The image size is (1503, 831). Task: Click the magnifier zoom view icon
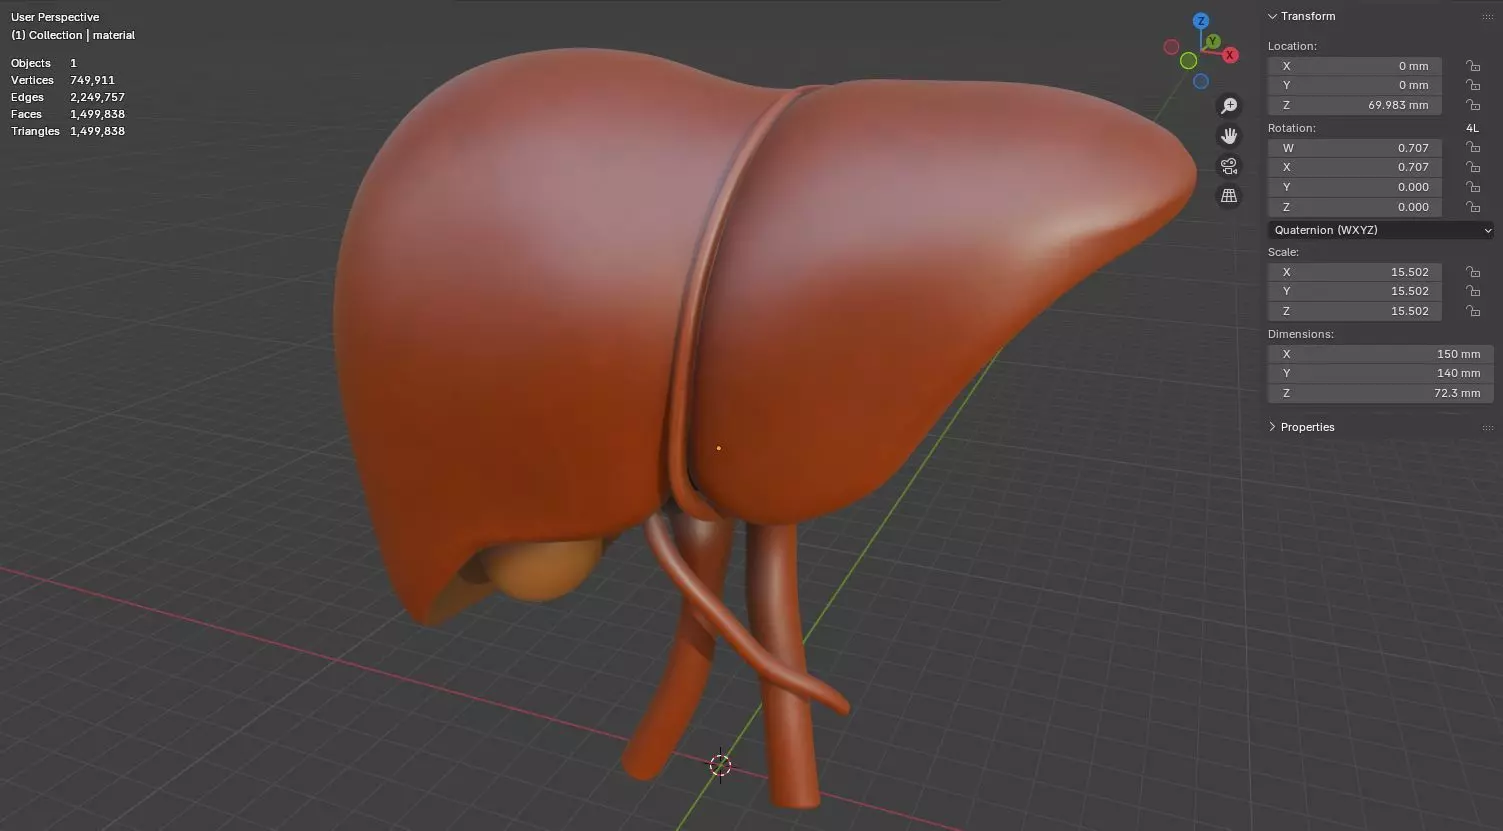tap(1229, 106)
